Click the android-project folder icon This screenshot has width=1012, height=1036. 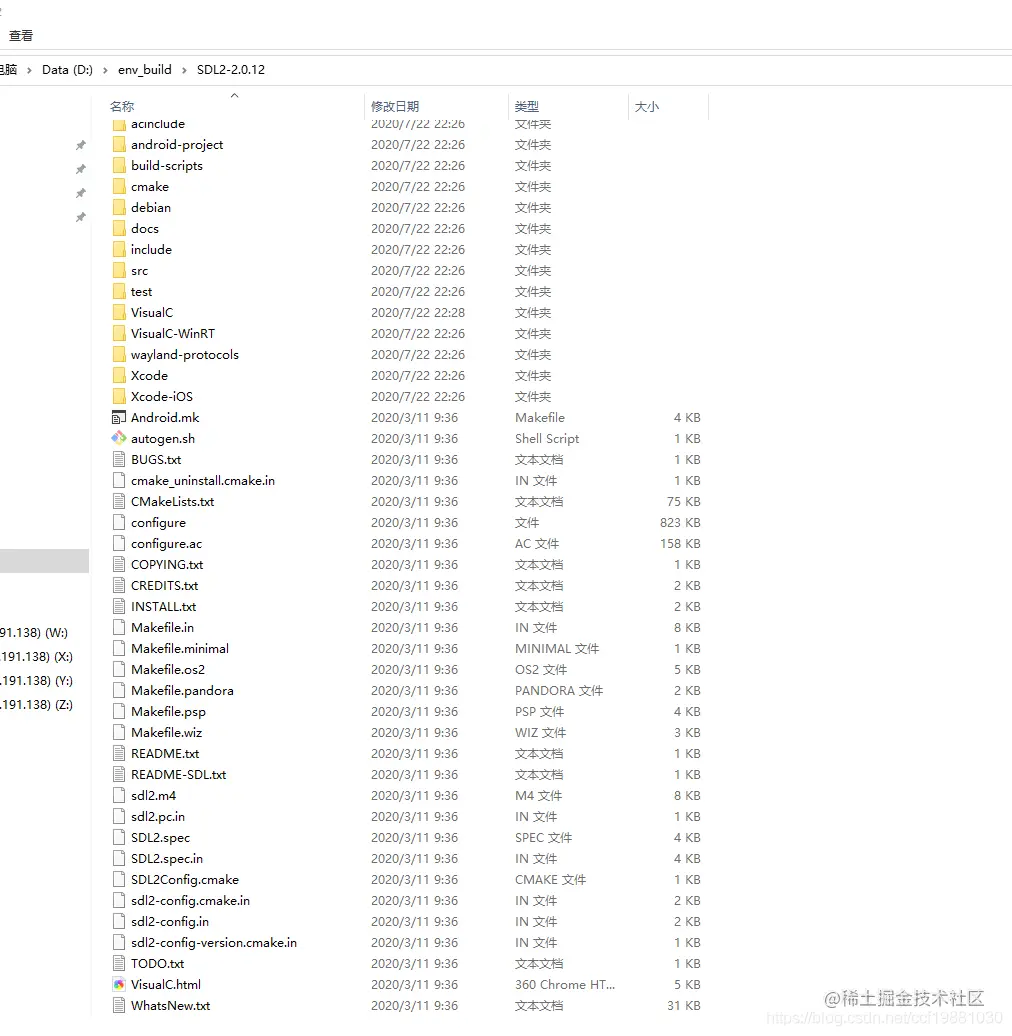click(x=119, y=145)
